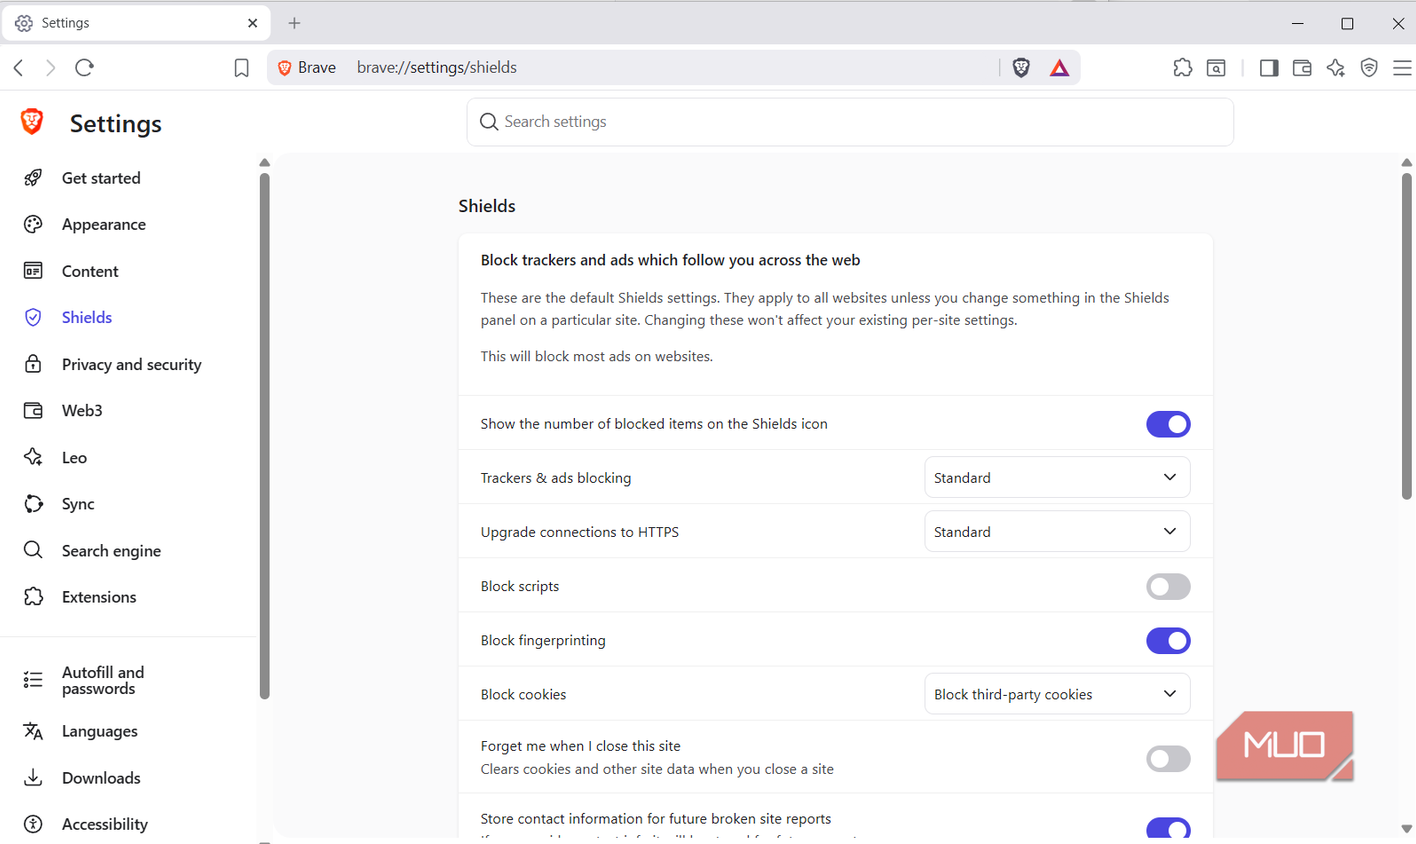Click the palette icon for Appearance

click(x=33, y=224)
